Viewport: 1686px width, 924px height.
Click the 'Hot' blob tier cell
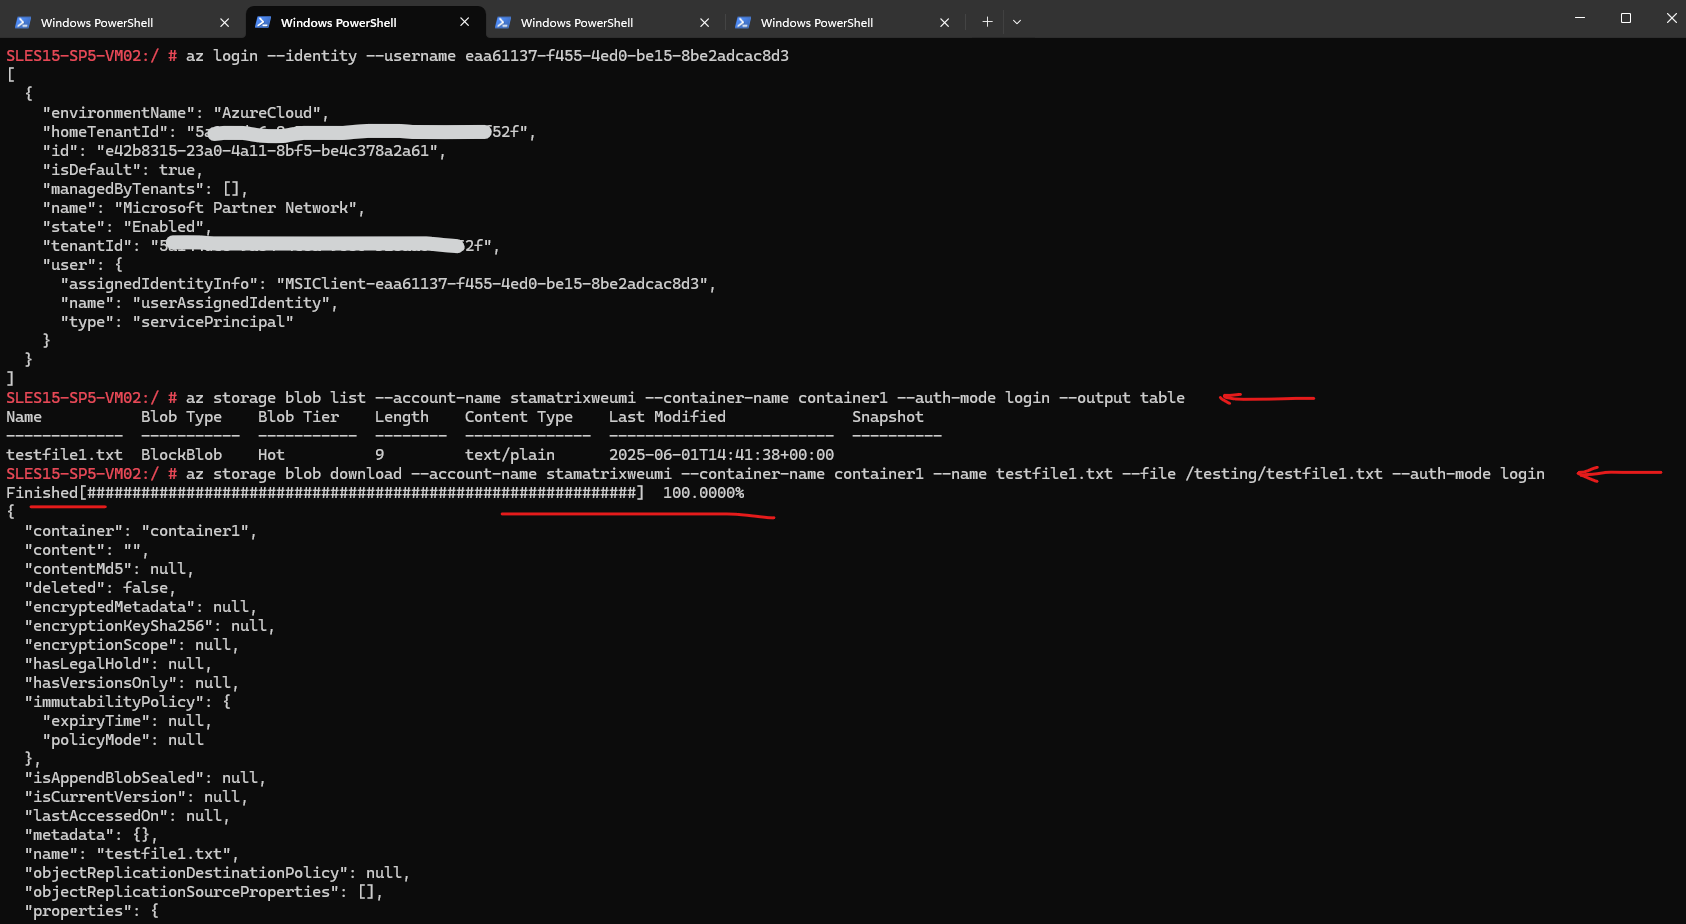pyautogui.click(x=271, y=455)
